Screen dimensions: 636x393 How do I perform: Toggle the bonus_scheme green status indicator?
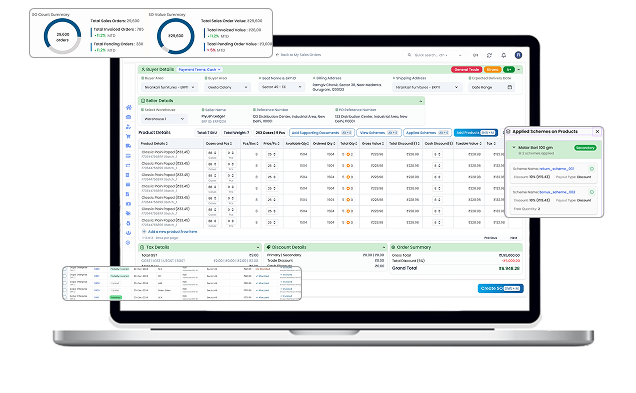591,192
